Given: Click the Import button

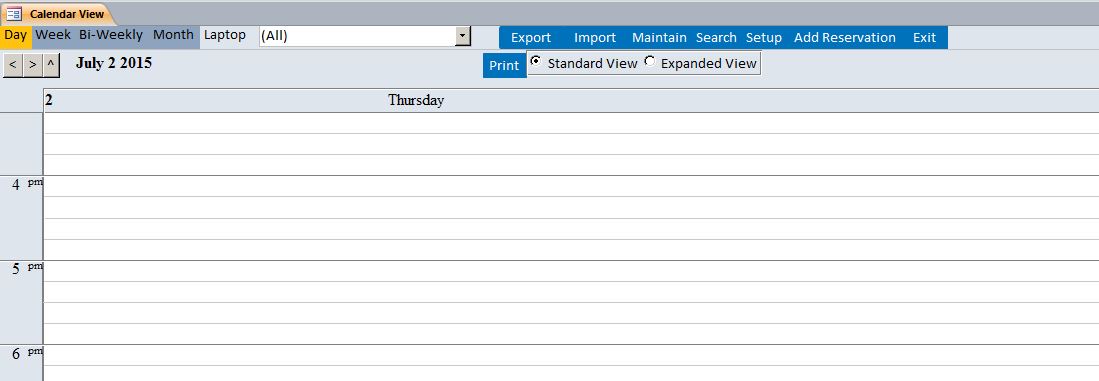Looking at the screenshot, I should tap(595, 38).
